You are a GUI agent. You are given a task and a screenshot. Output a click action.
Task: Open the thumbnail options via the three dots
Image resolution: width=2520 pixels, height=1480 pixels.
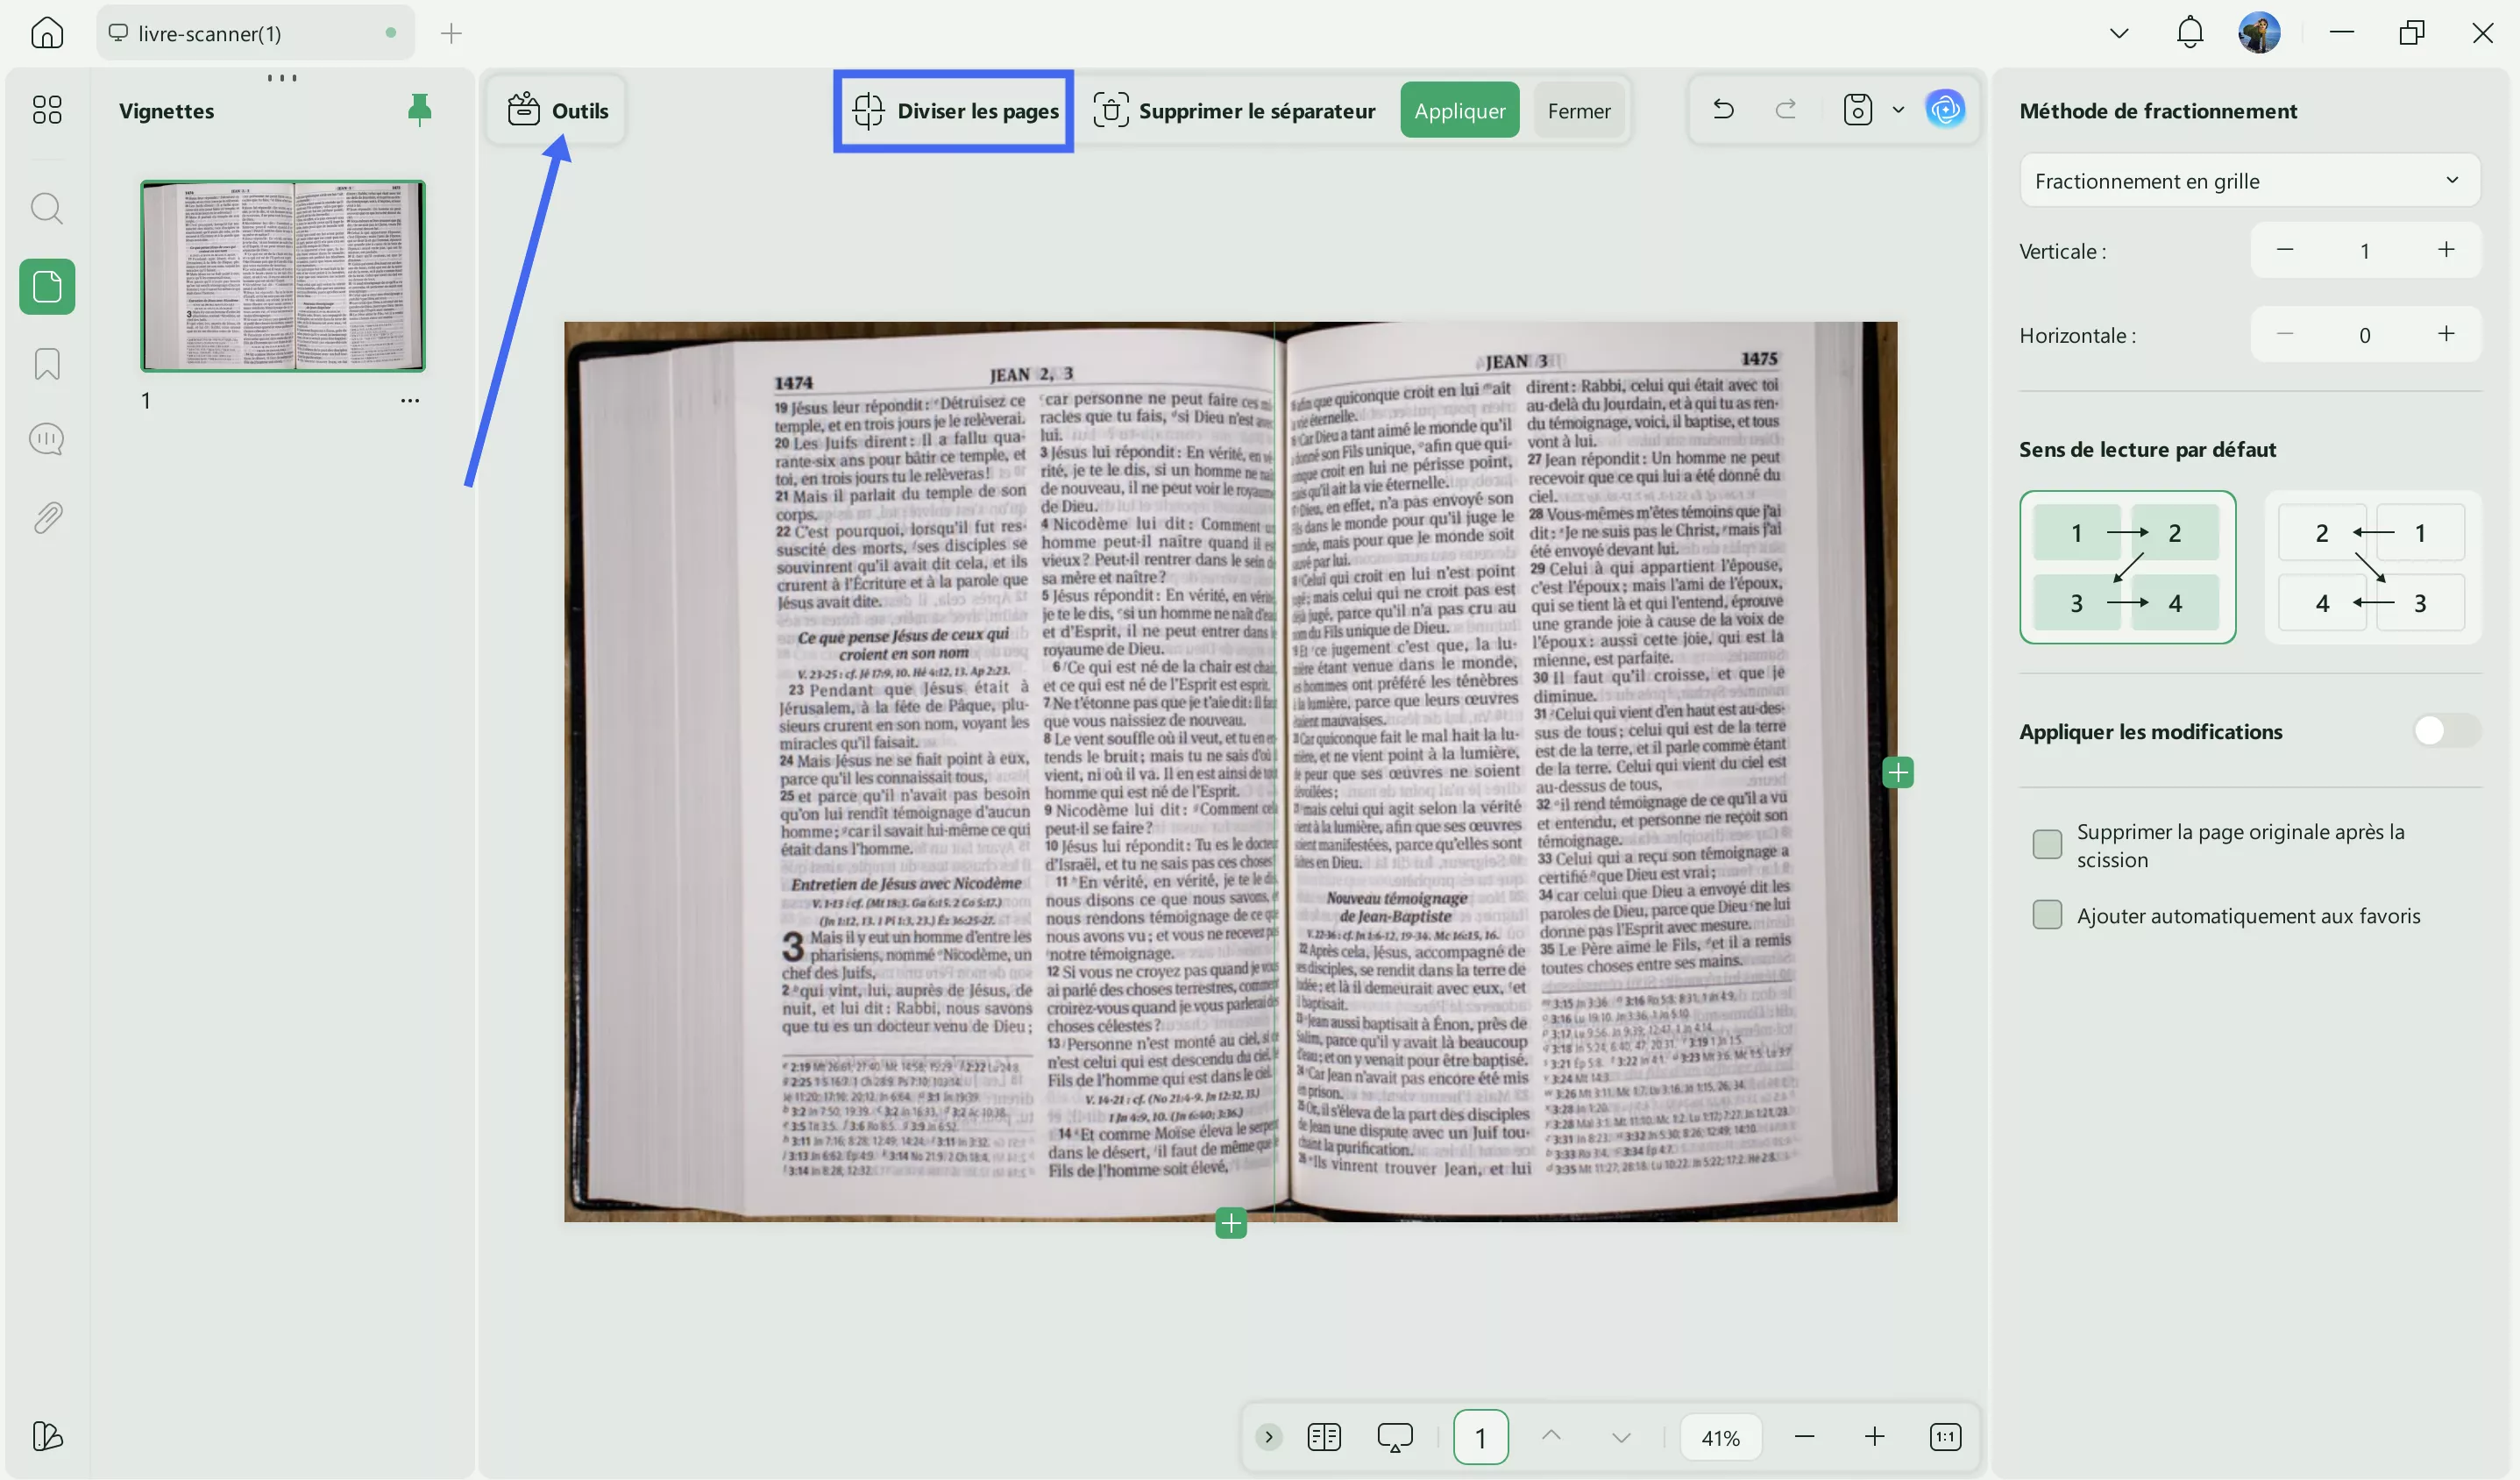coord(410,399)
